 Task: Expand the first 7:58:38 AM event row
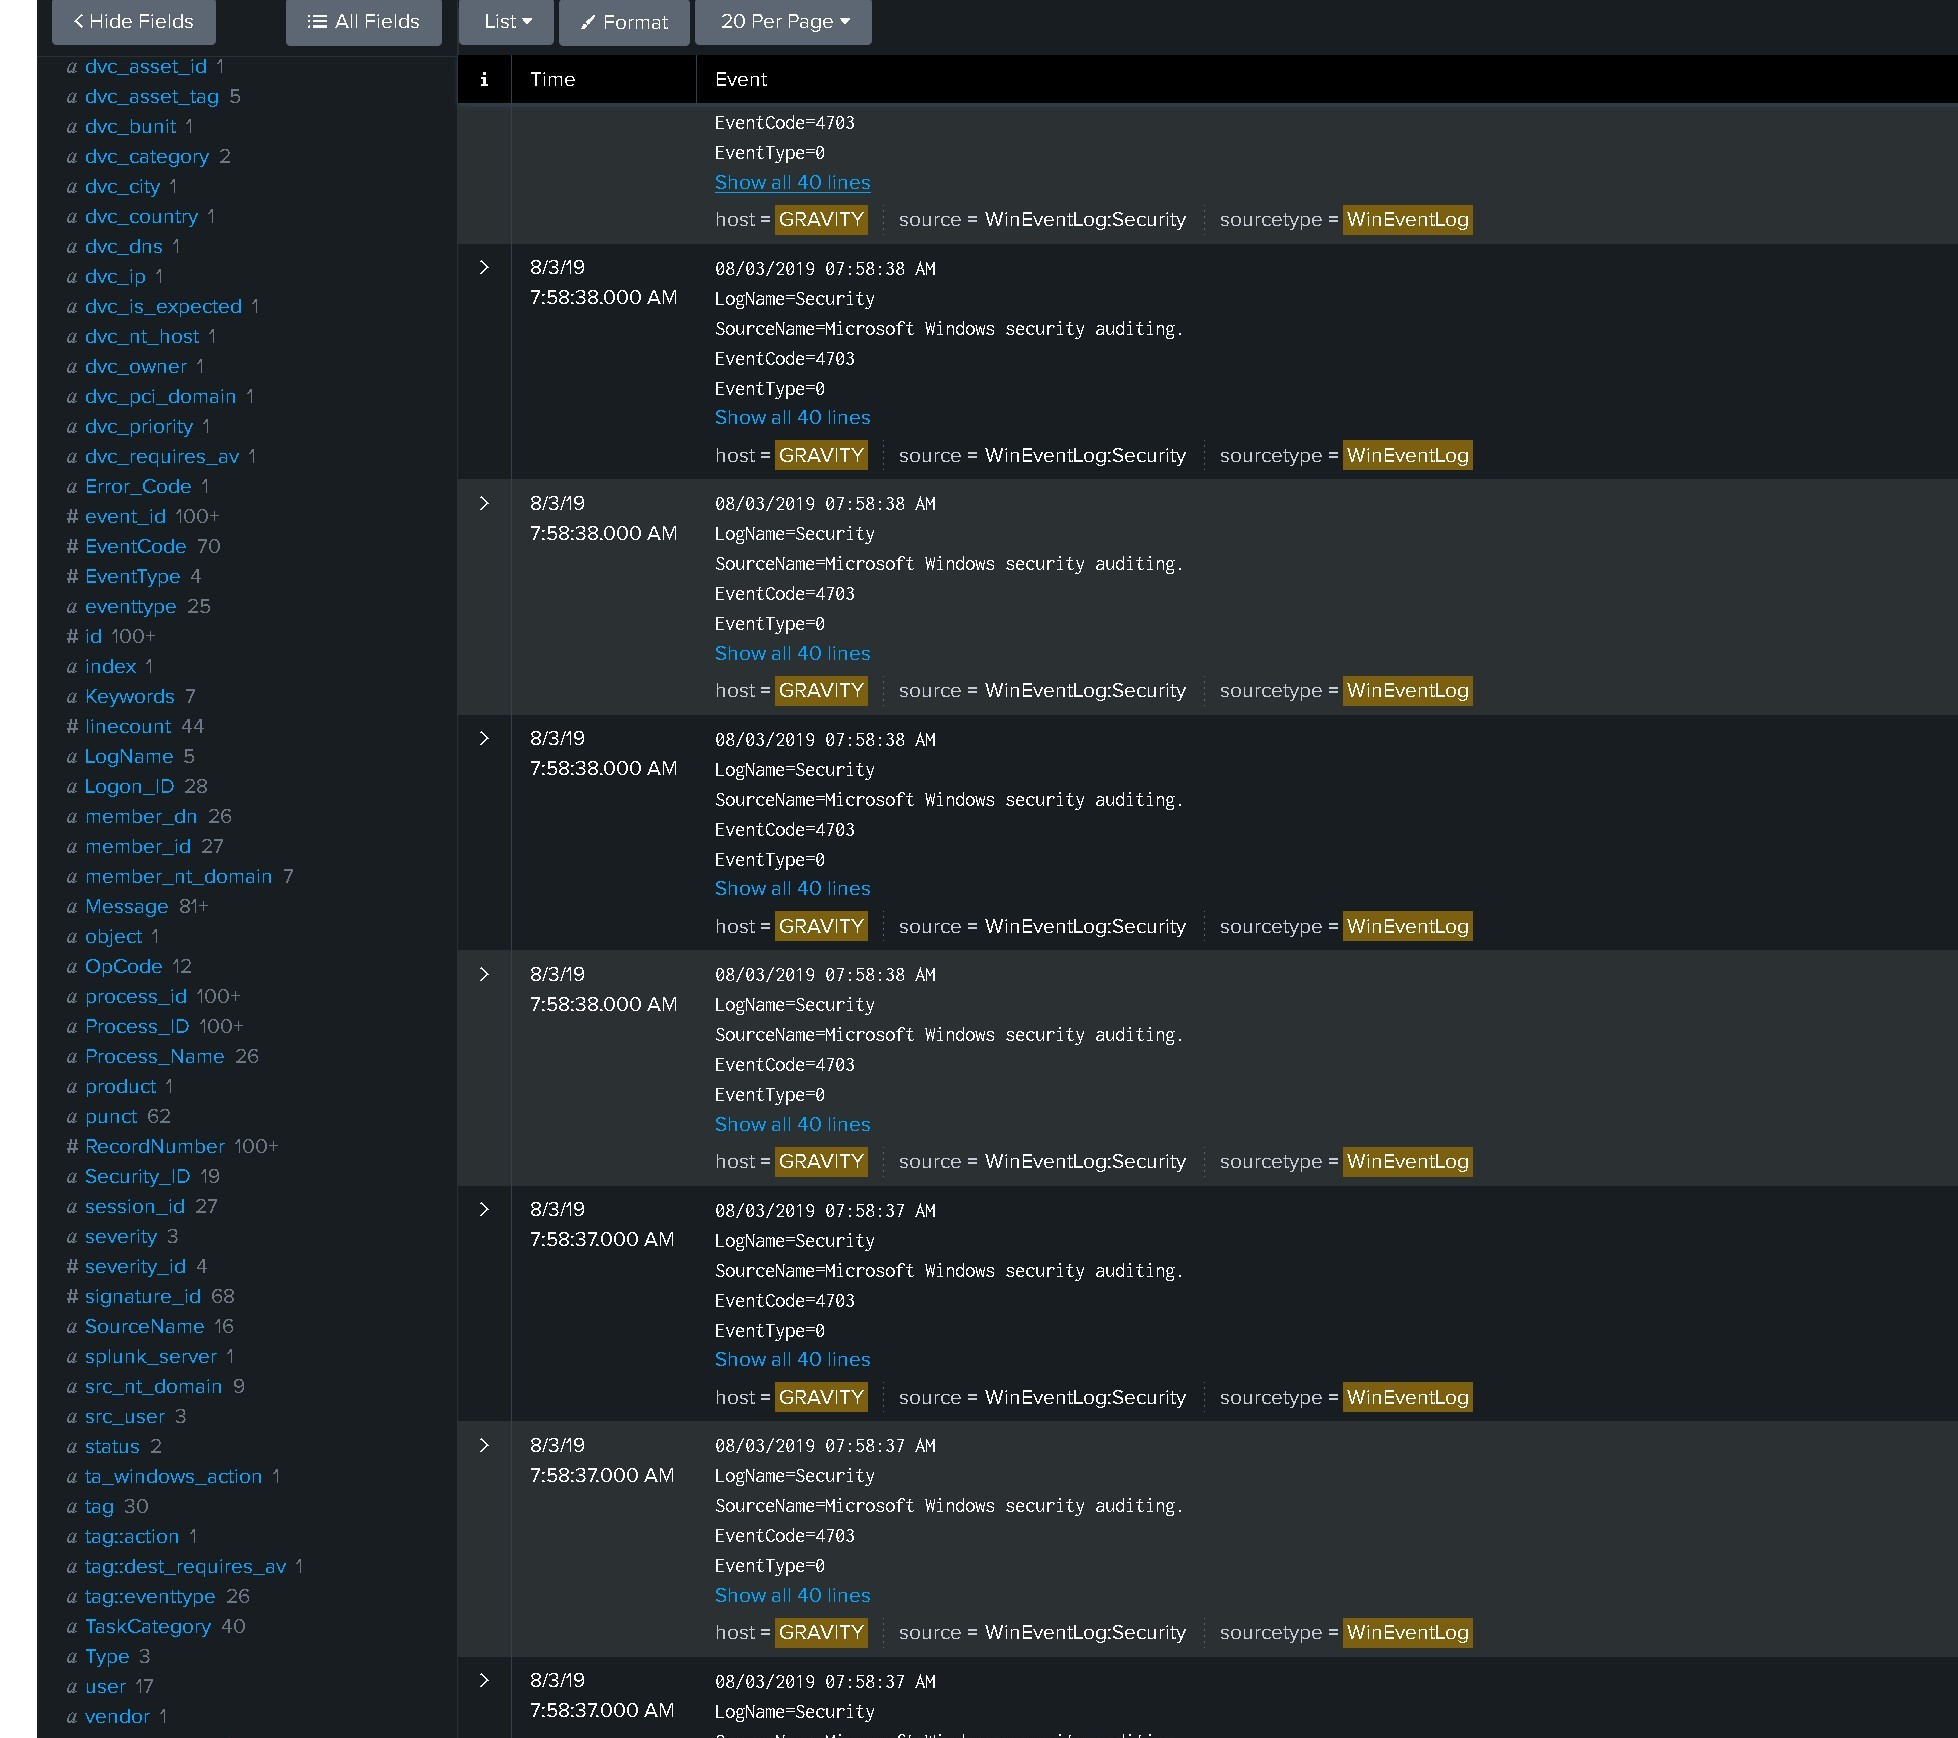click(484, 268)
